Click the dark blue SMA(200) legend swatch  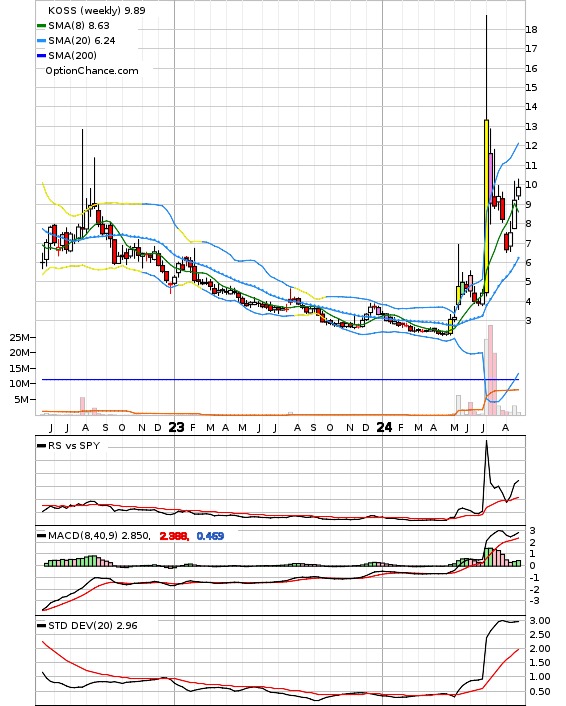point(41,55)
